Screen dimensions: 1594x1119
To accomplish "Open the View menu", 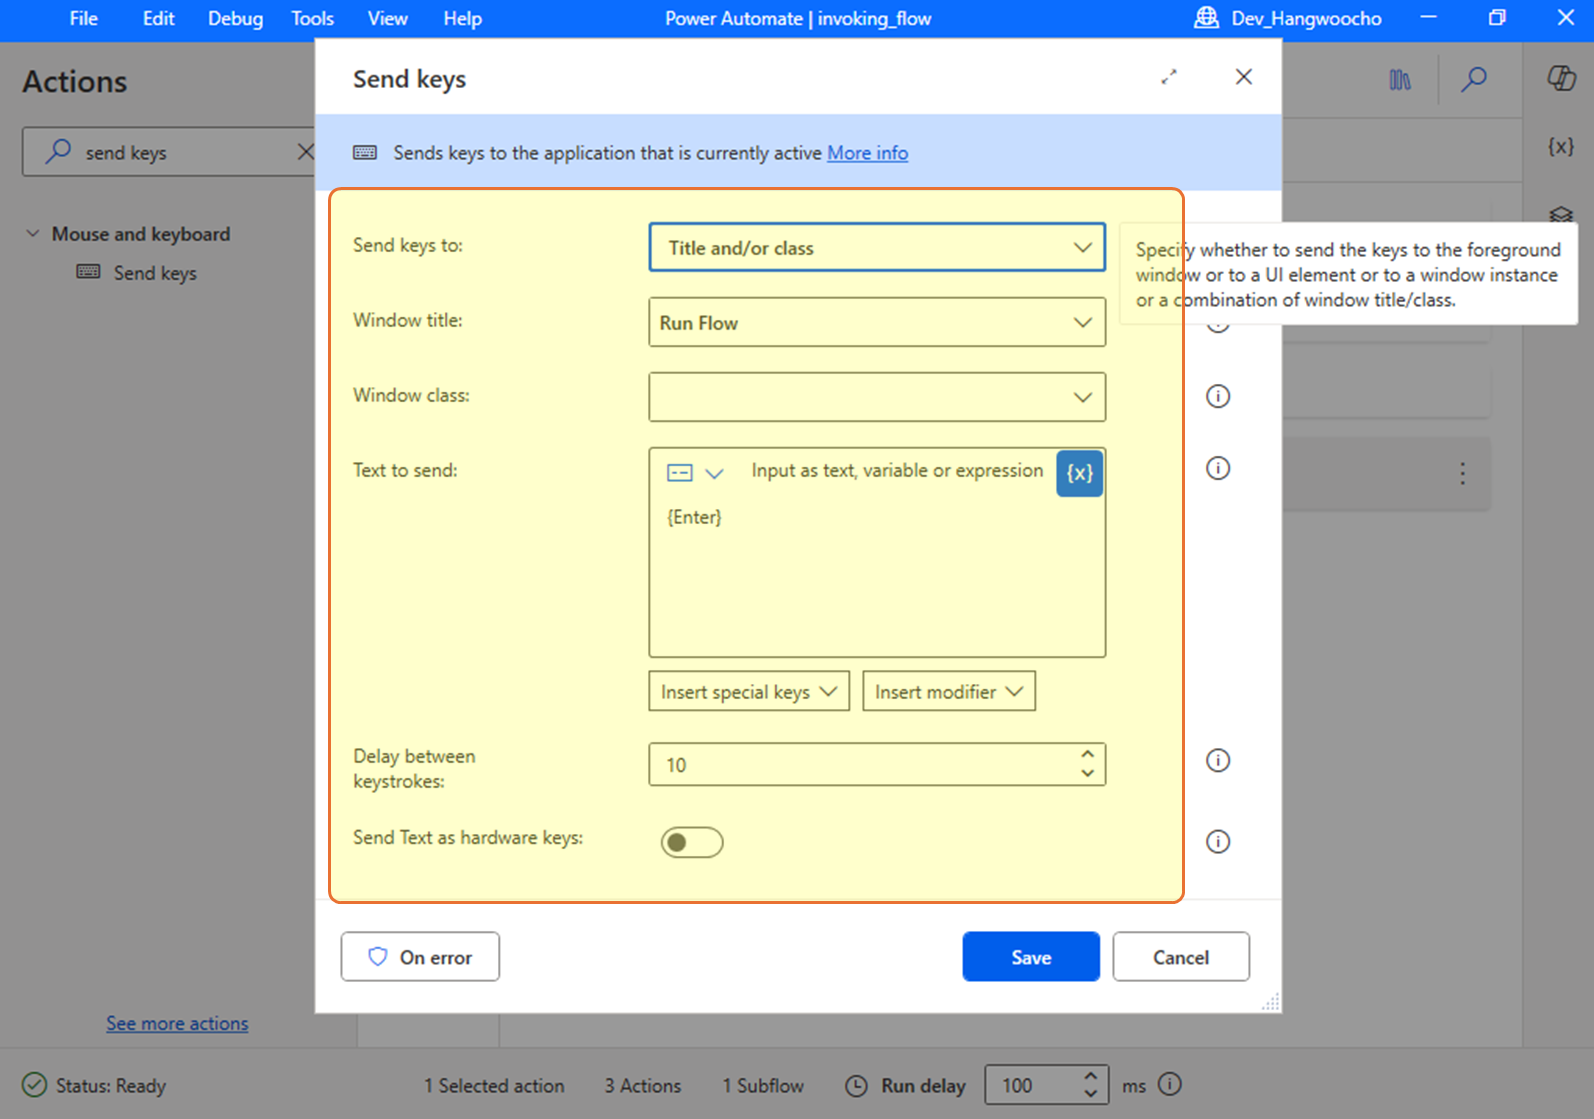I will pyautogui.click(x=387, y=19).
